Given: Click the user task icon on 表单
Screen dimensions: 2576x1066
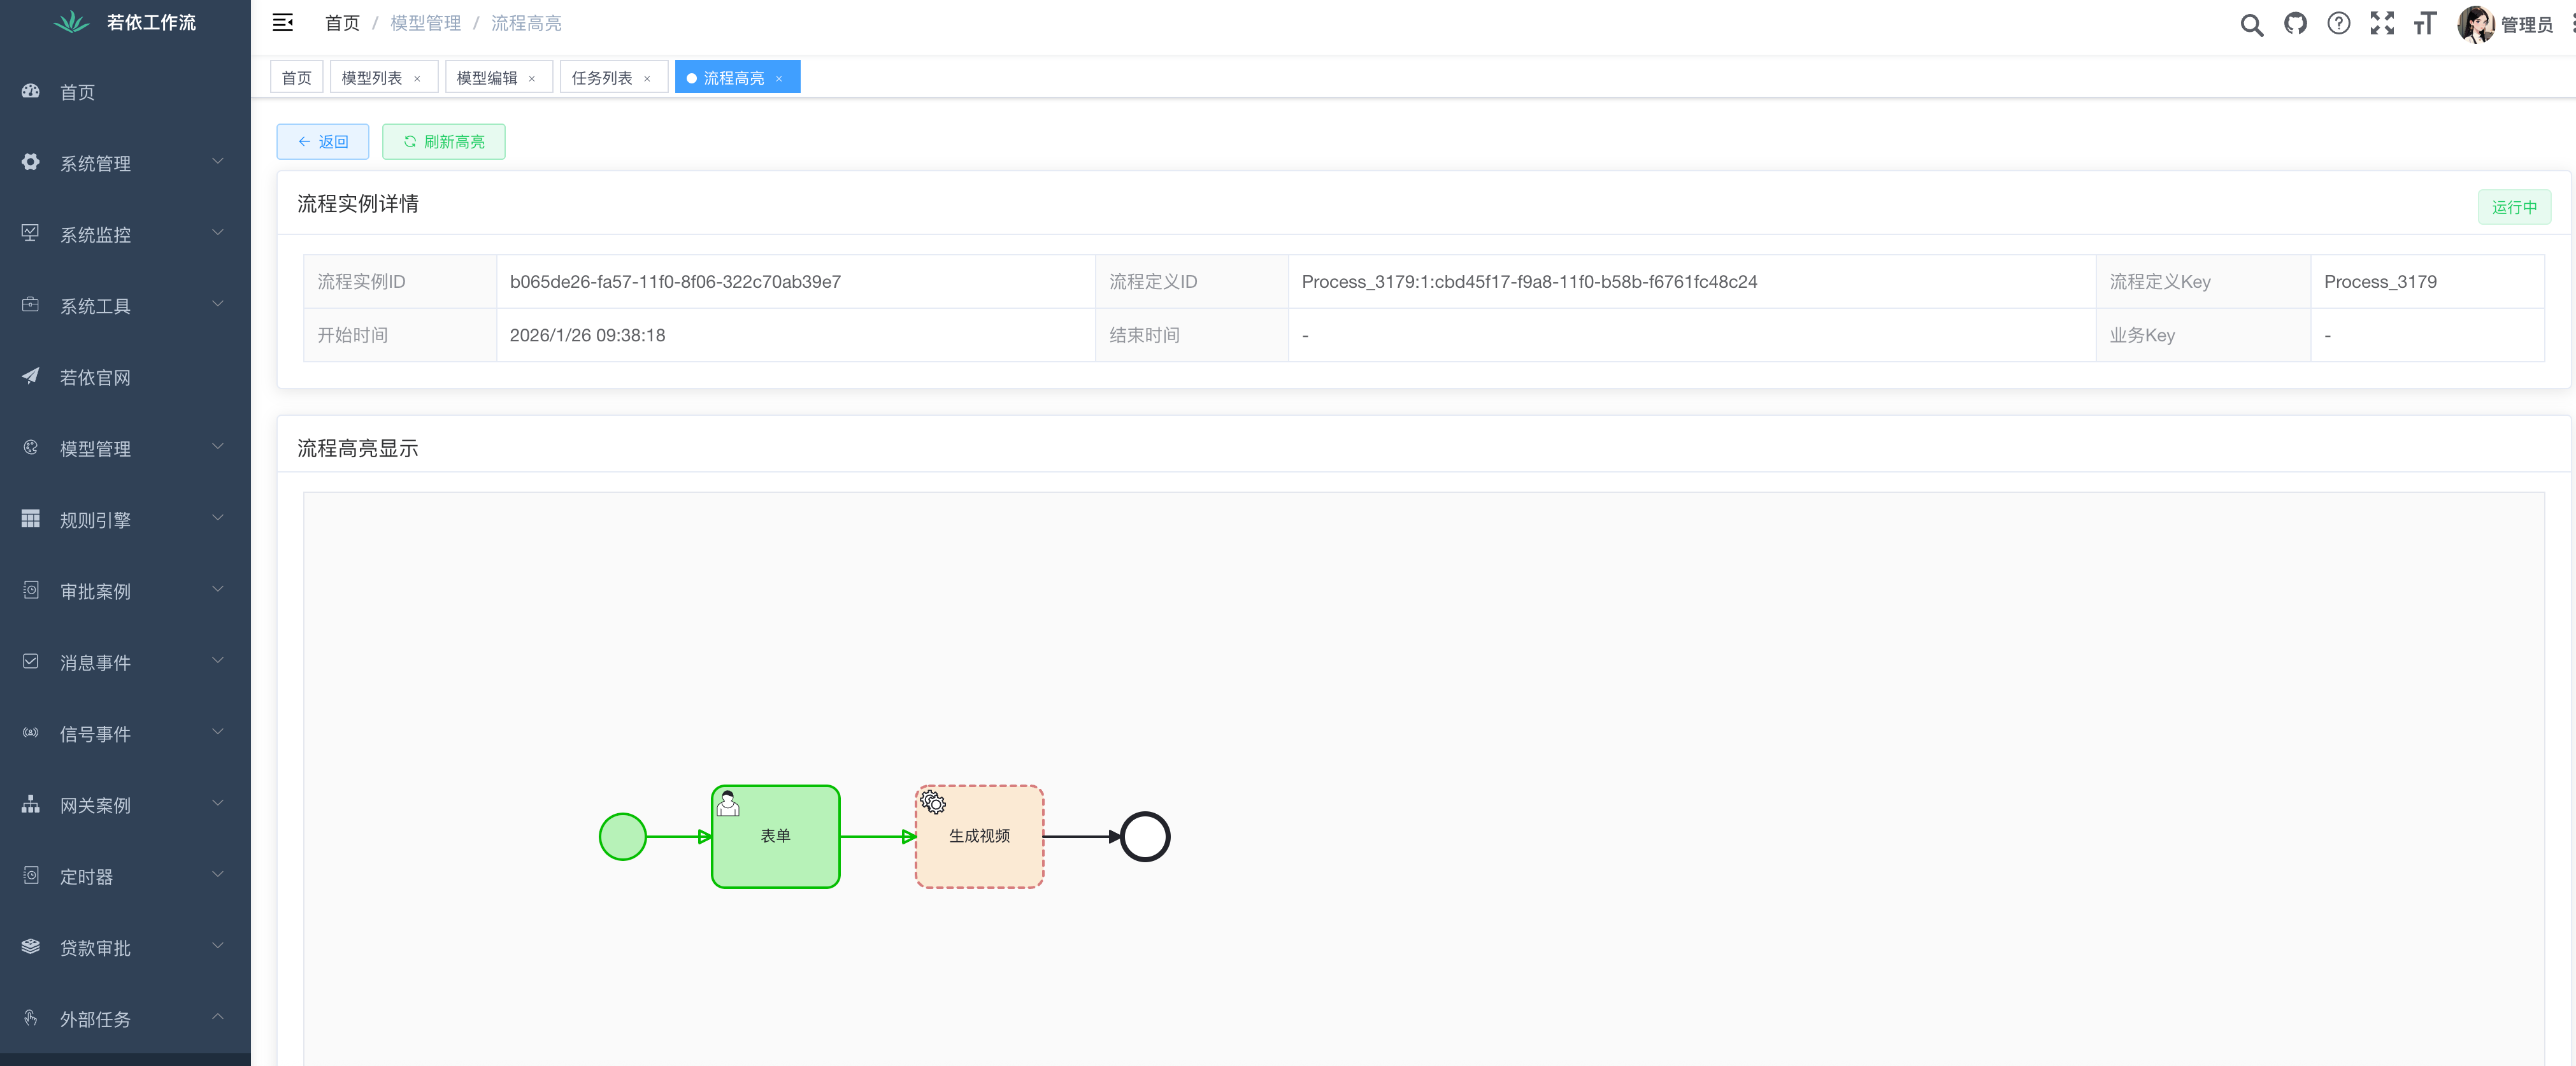Looking at the screenshot, I should pos(729,803).
